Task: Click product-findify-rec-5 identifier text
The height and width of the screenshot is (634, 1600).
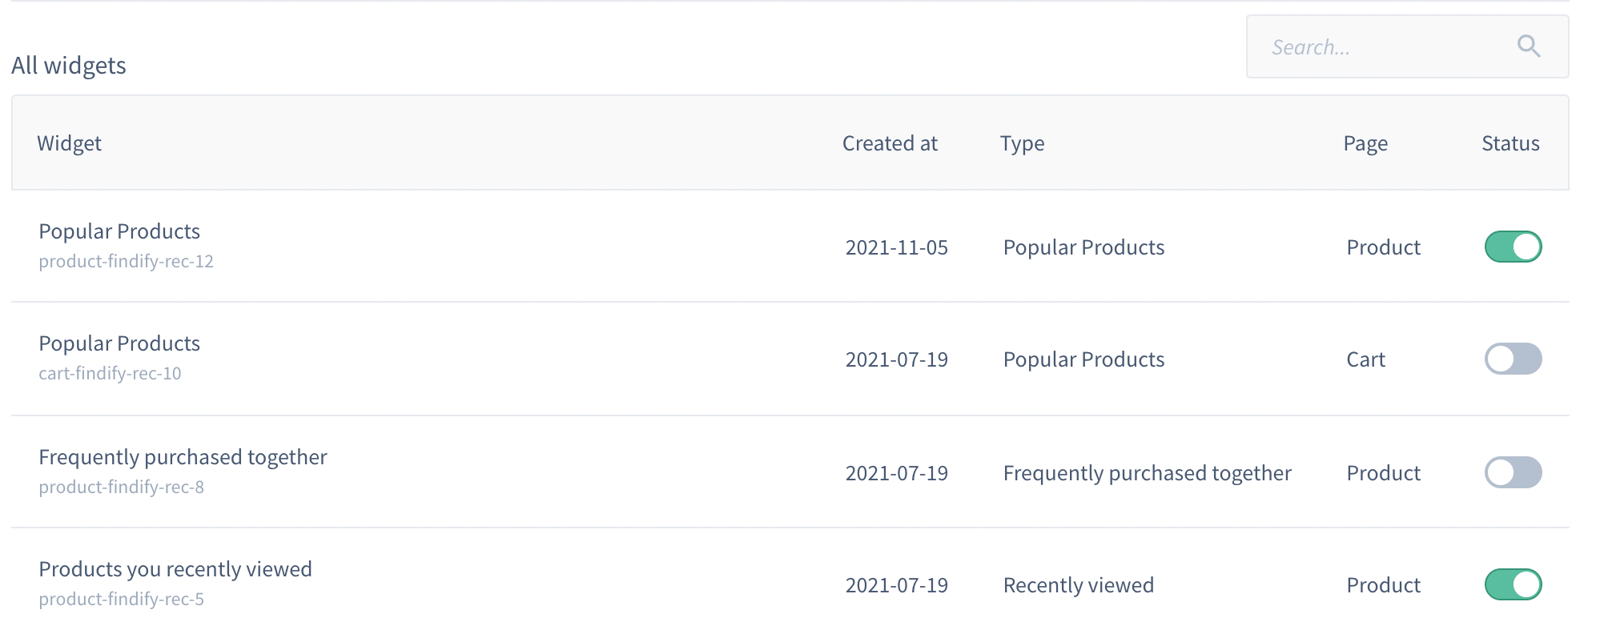Action: click(x=121, y=599)
